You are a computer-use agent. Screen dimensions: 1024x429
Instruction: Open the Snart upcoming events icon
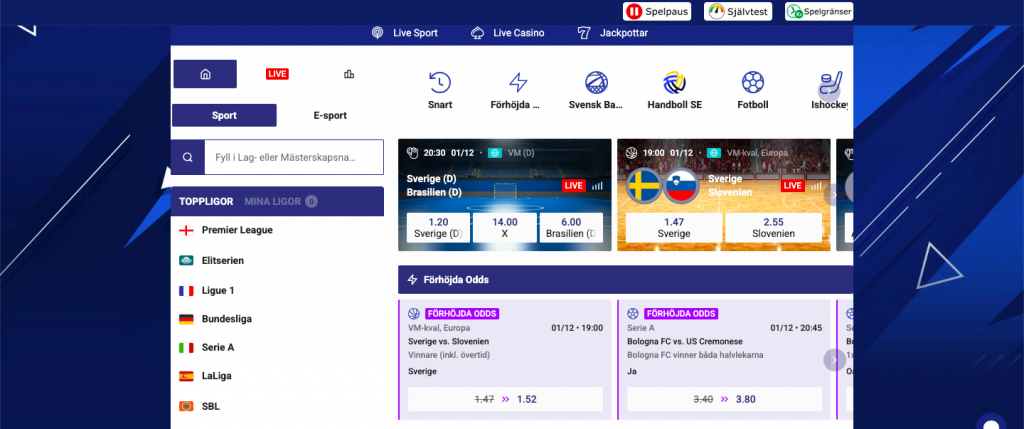(x=439, y=83)
